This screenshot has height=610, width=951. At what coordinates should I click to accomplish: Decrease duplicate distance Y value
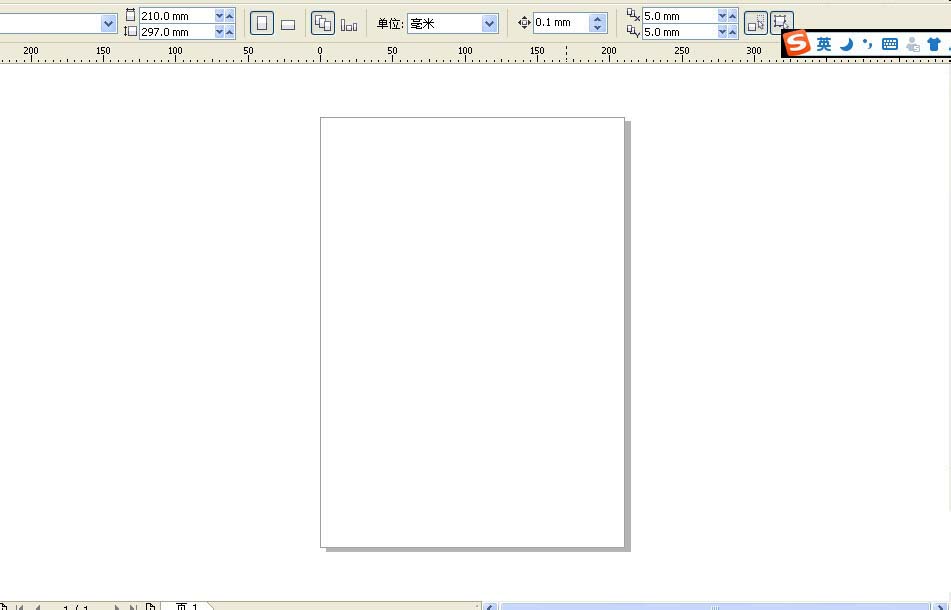[x=722, y=32]
